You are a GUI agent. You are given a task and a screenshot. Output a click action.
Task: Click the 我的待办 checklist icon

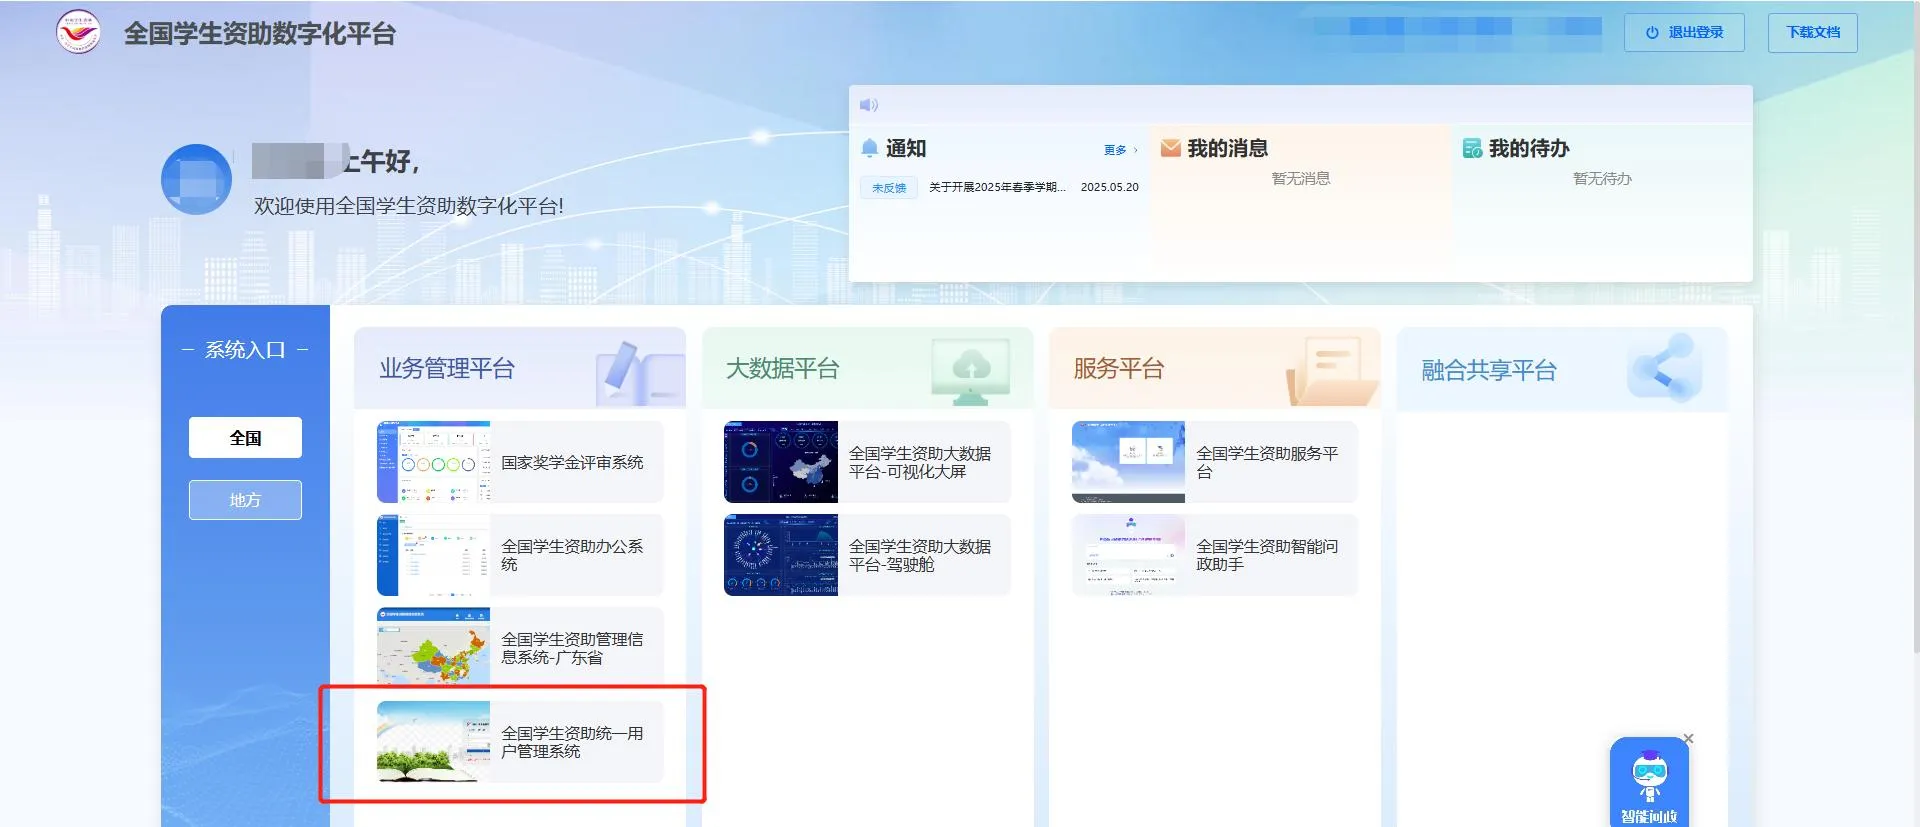tap(1472, 149)
